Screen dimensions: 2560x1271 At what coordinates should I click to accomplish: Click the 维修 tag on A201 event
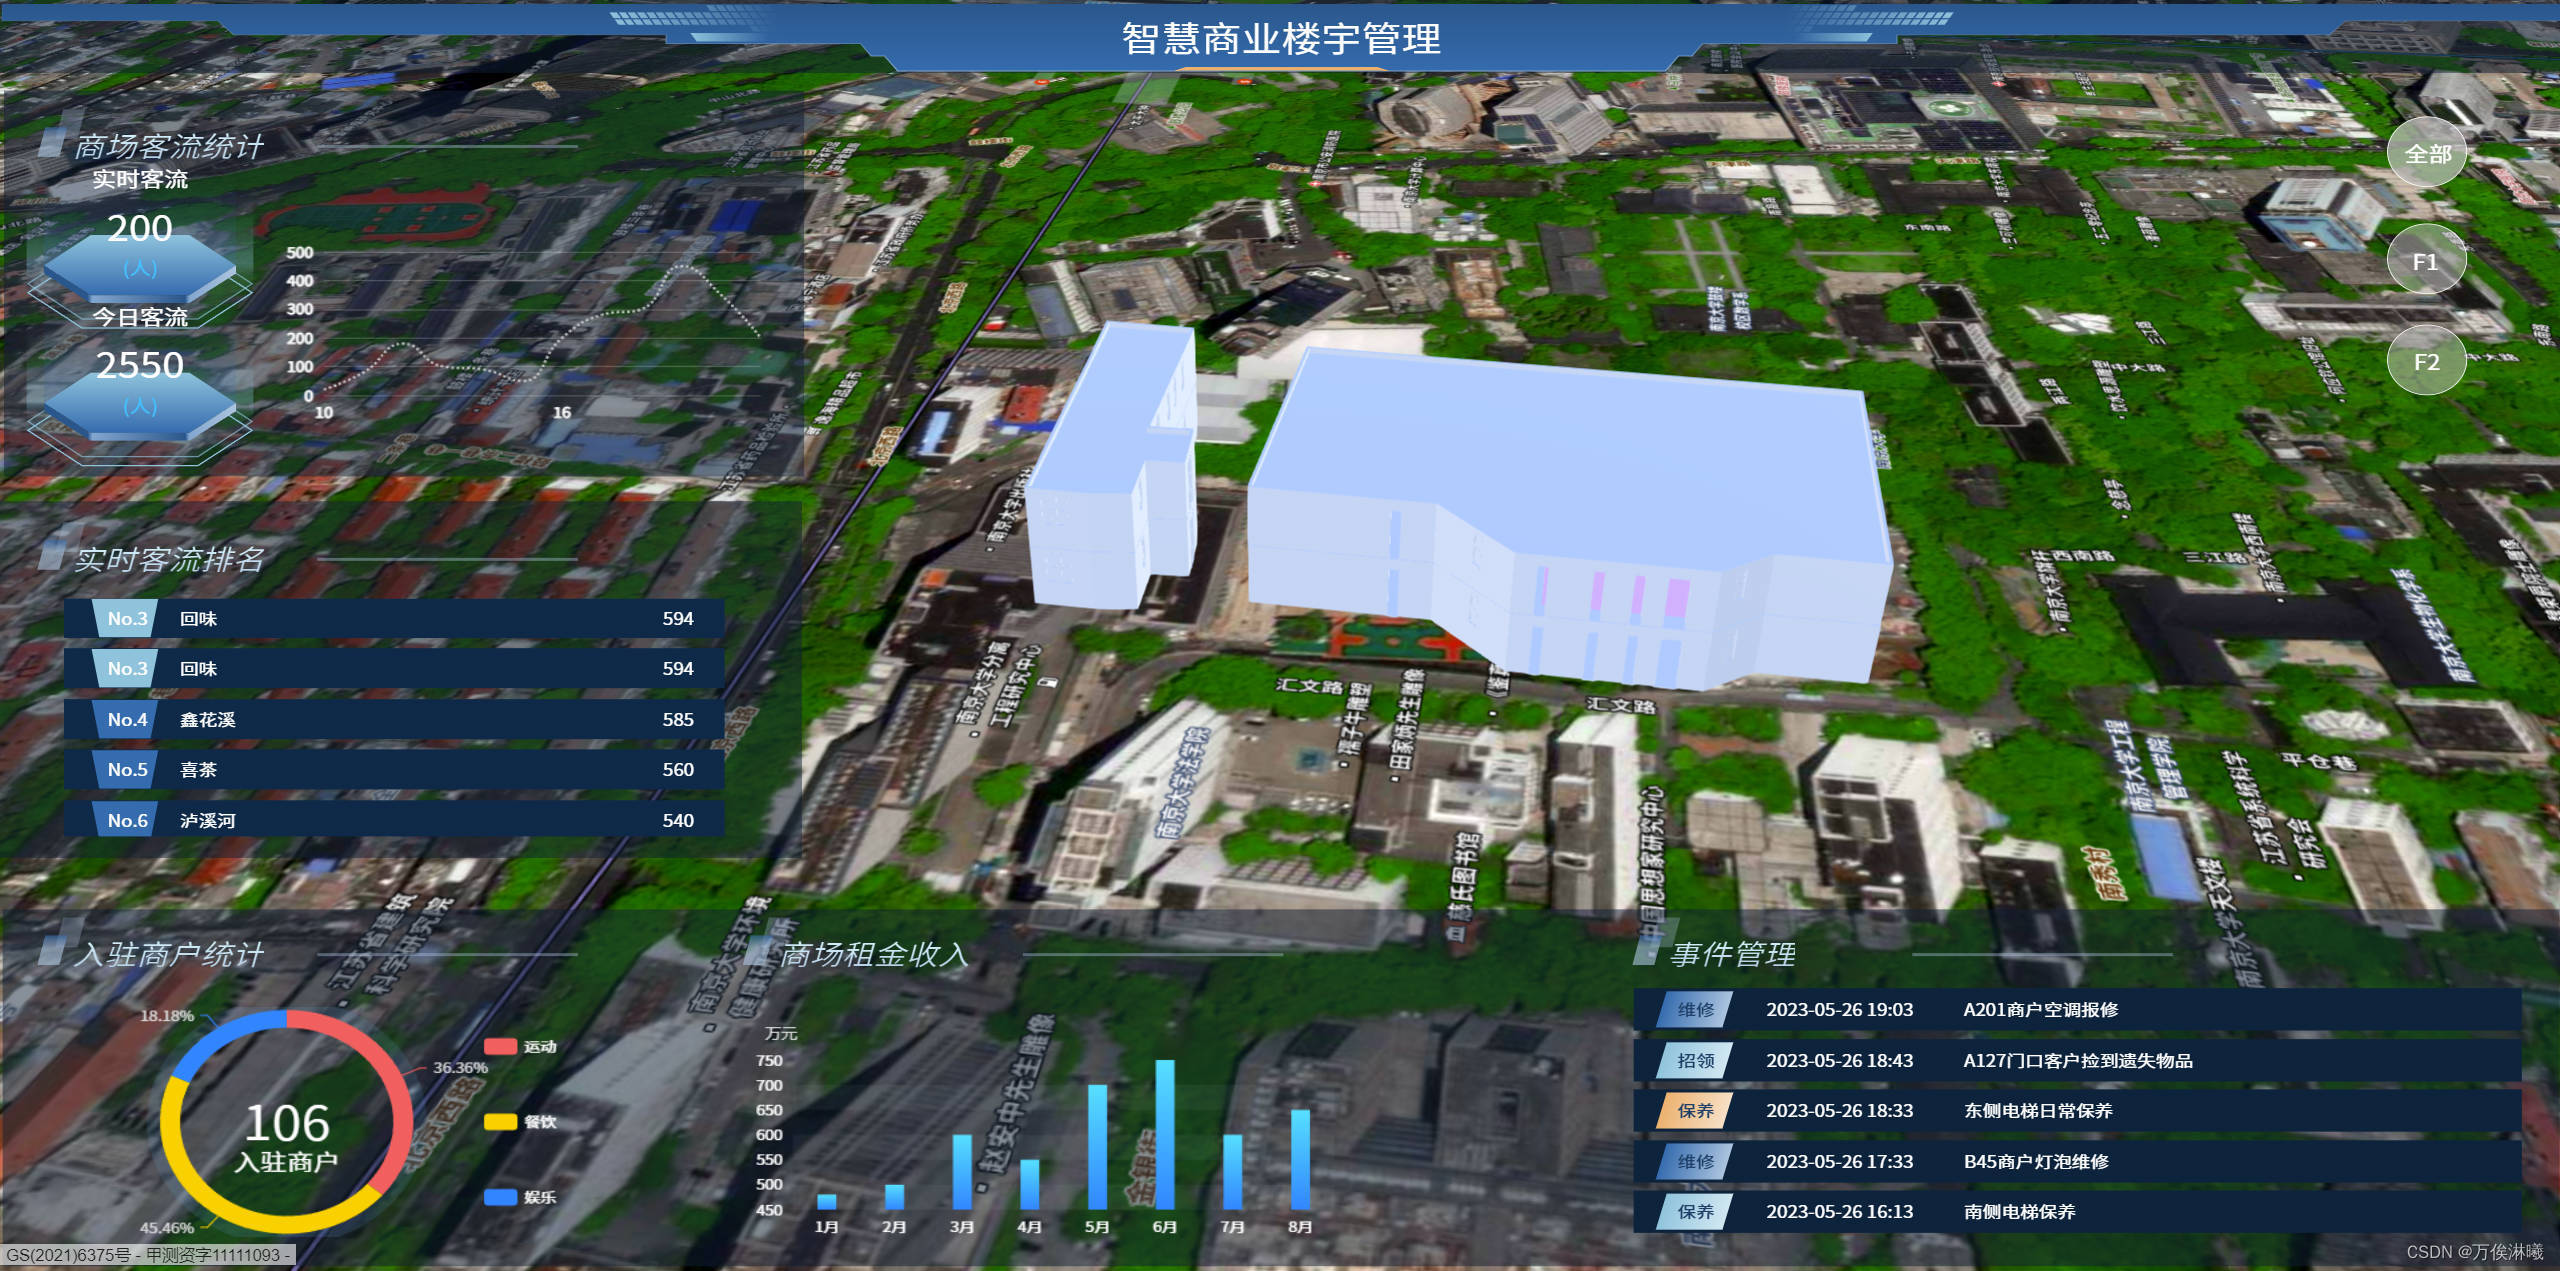pyautogui.click(x=1694, y=1010)
